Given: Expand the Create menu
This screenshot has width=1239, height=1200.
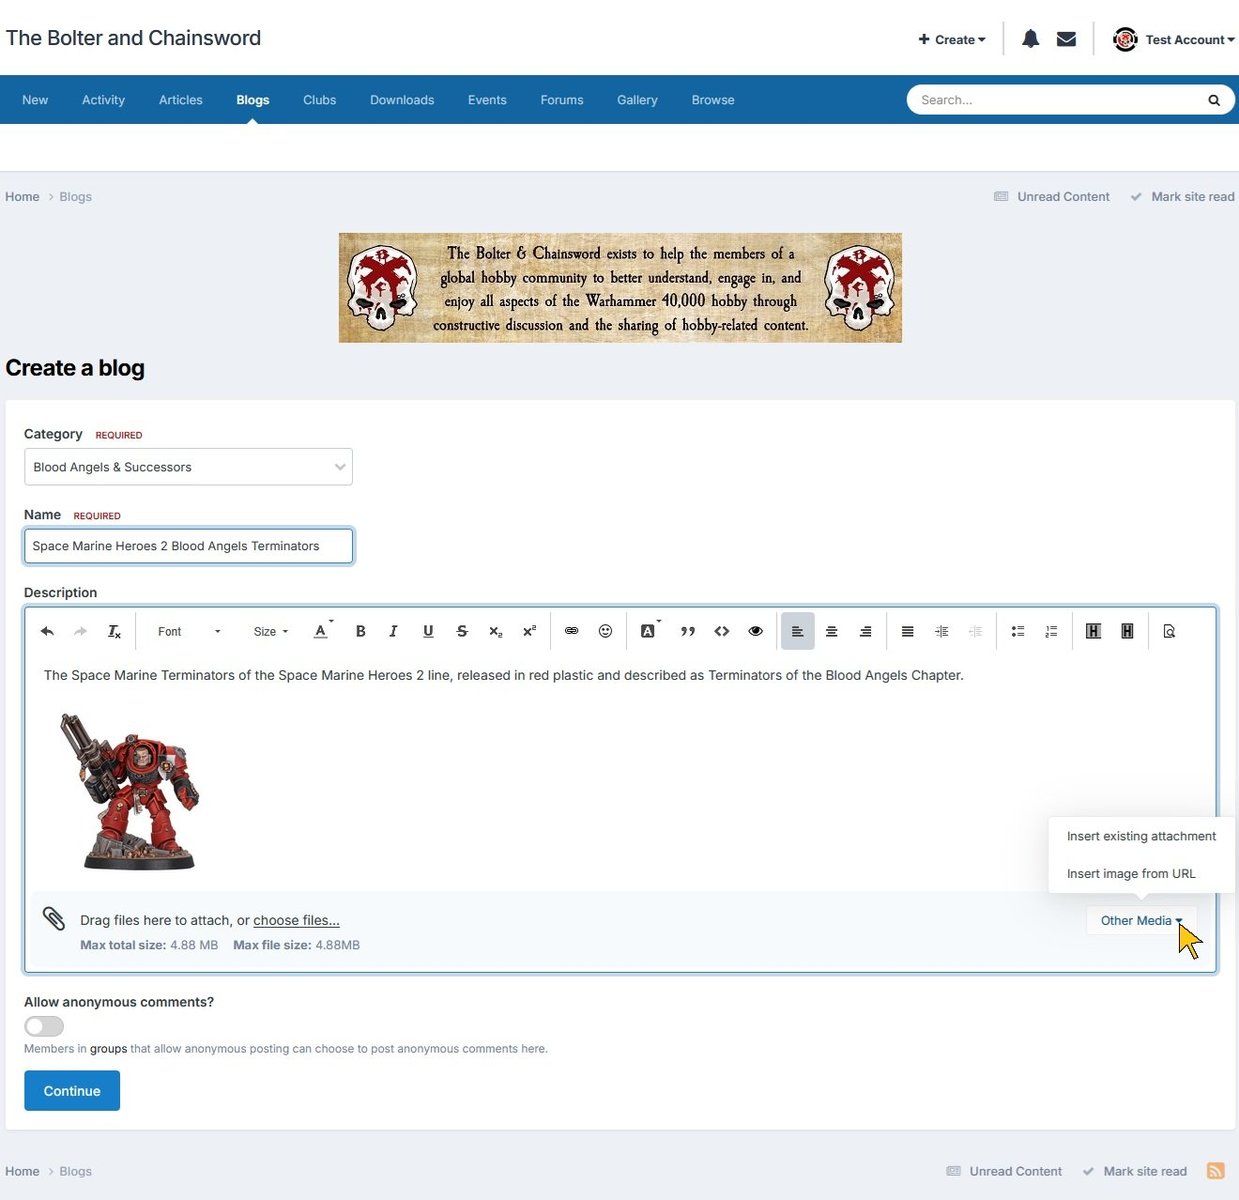Looking at the screenshot, I should tap(952, 40).
